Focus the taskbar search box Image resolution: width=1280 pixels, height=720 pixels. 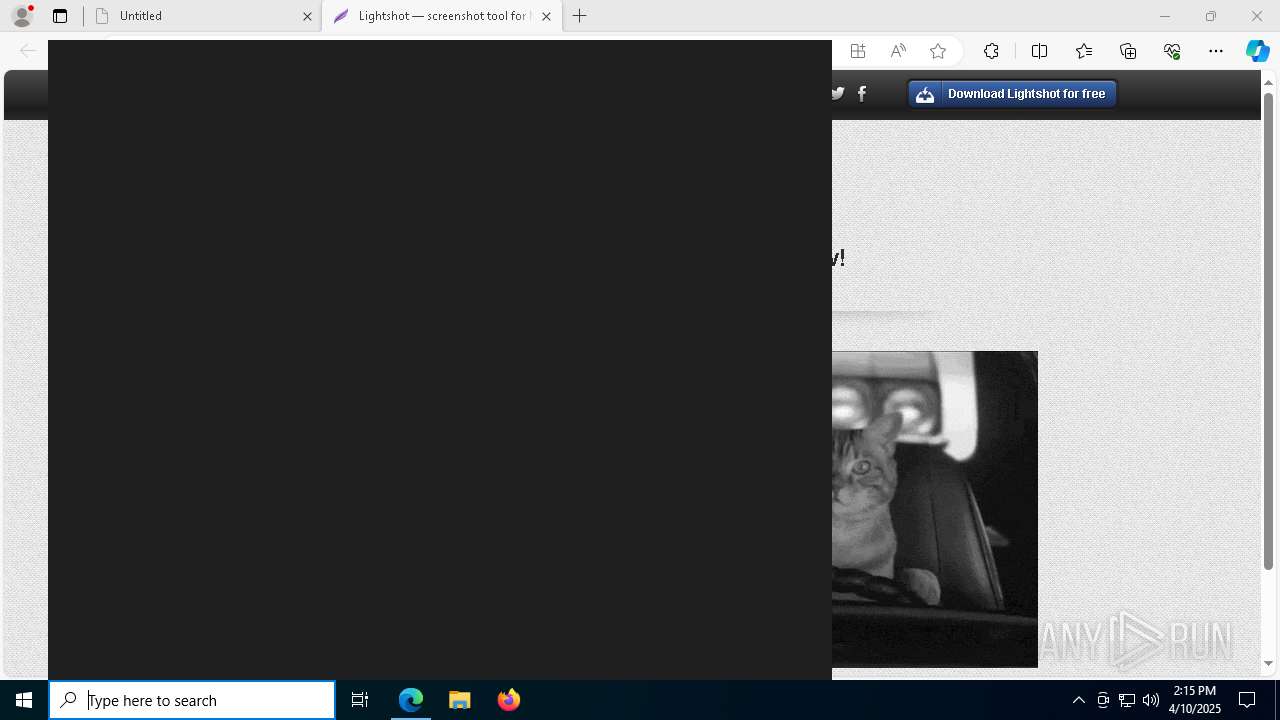pyautogui.click(x=192, y=700)
